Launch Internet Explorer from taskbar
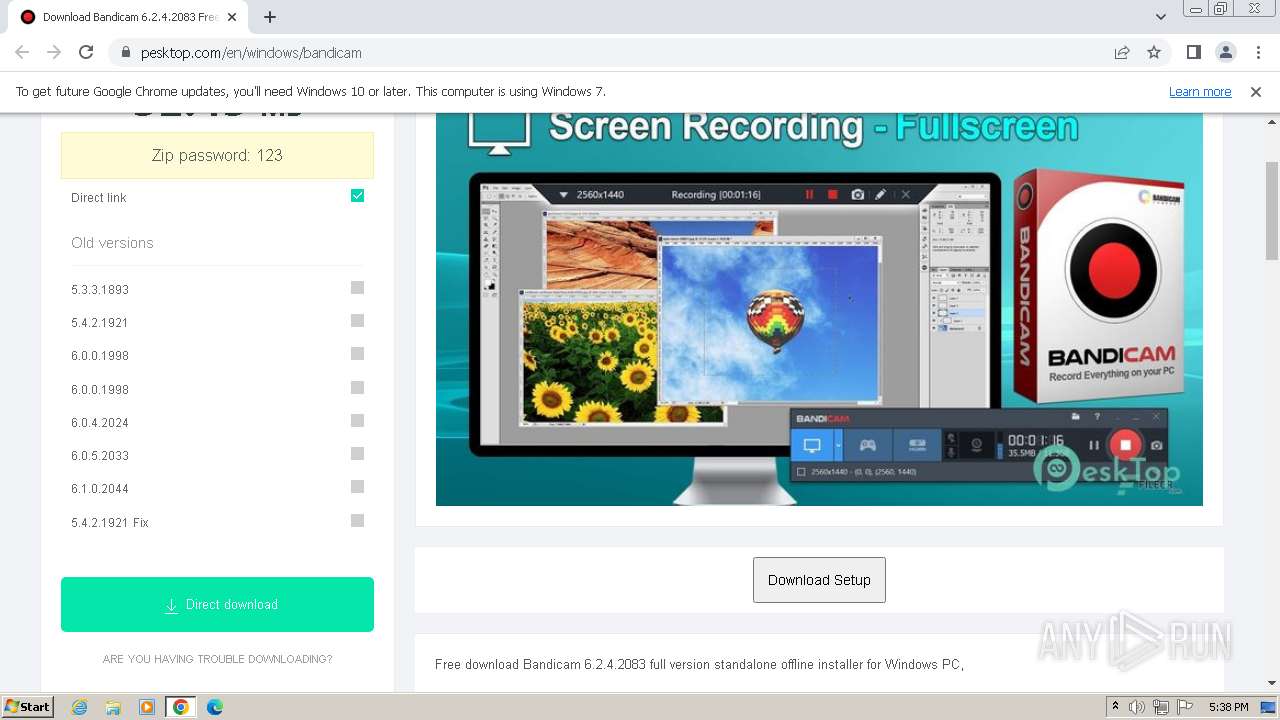 click(x=80, y=707)
